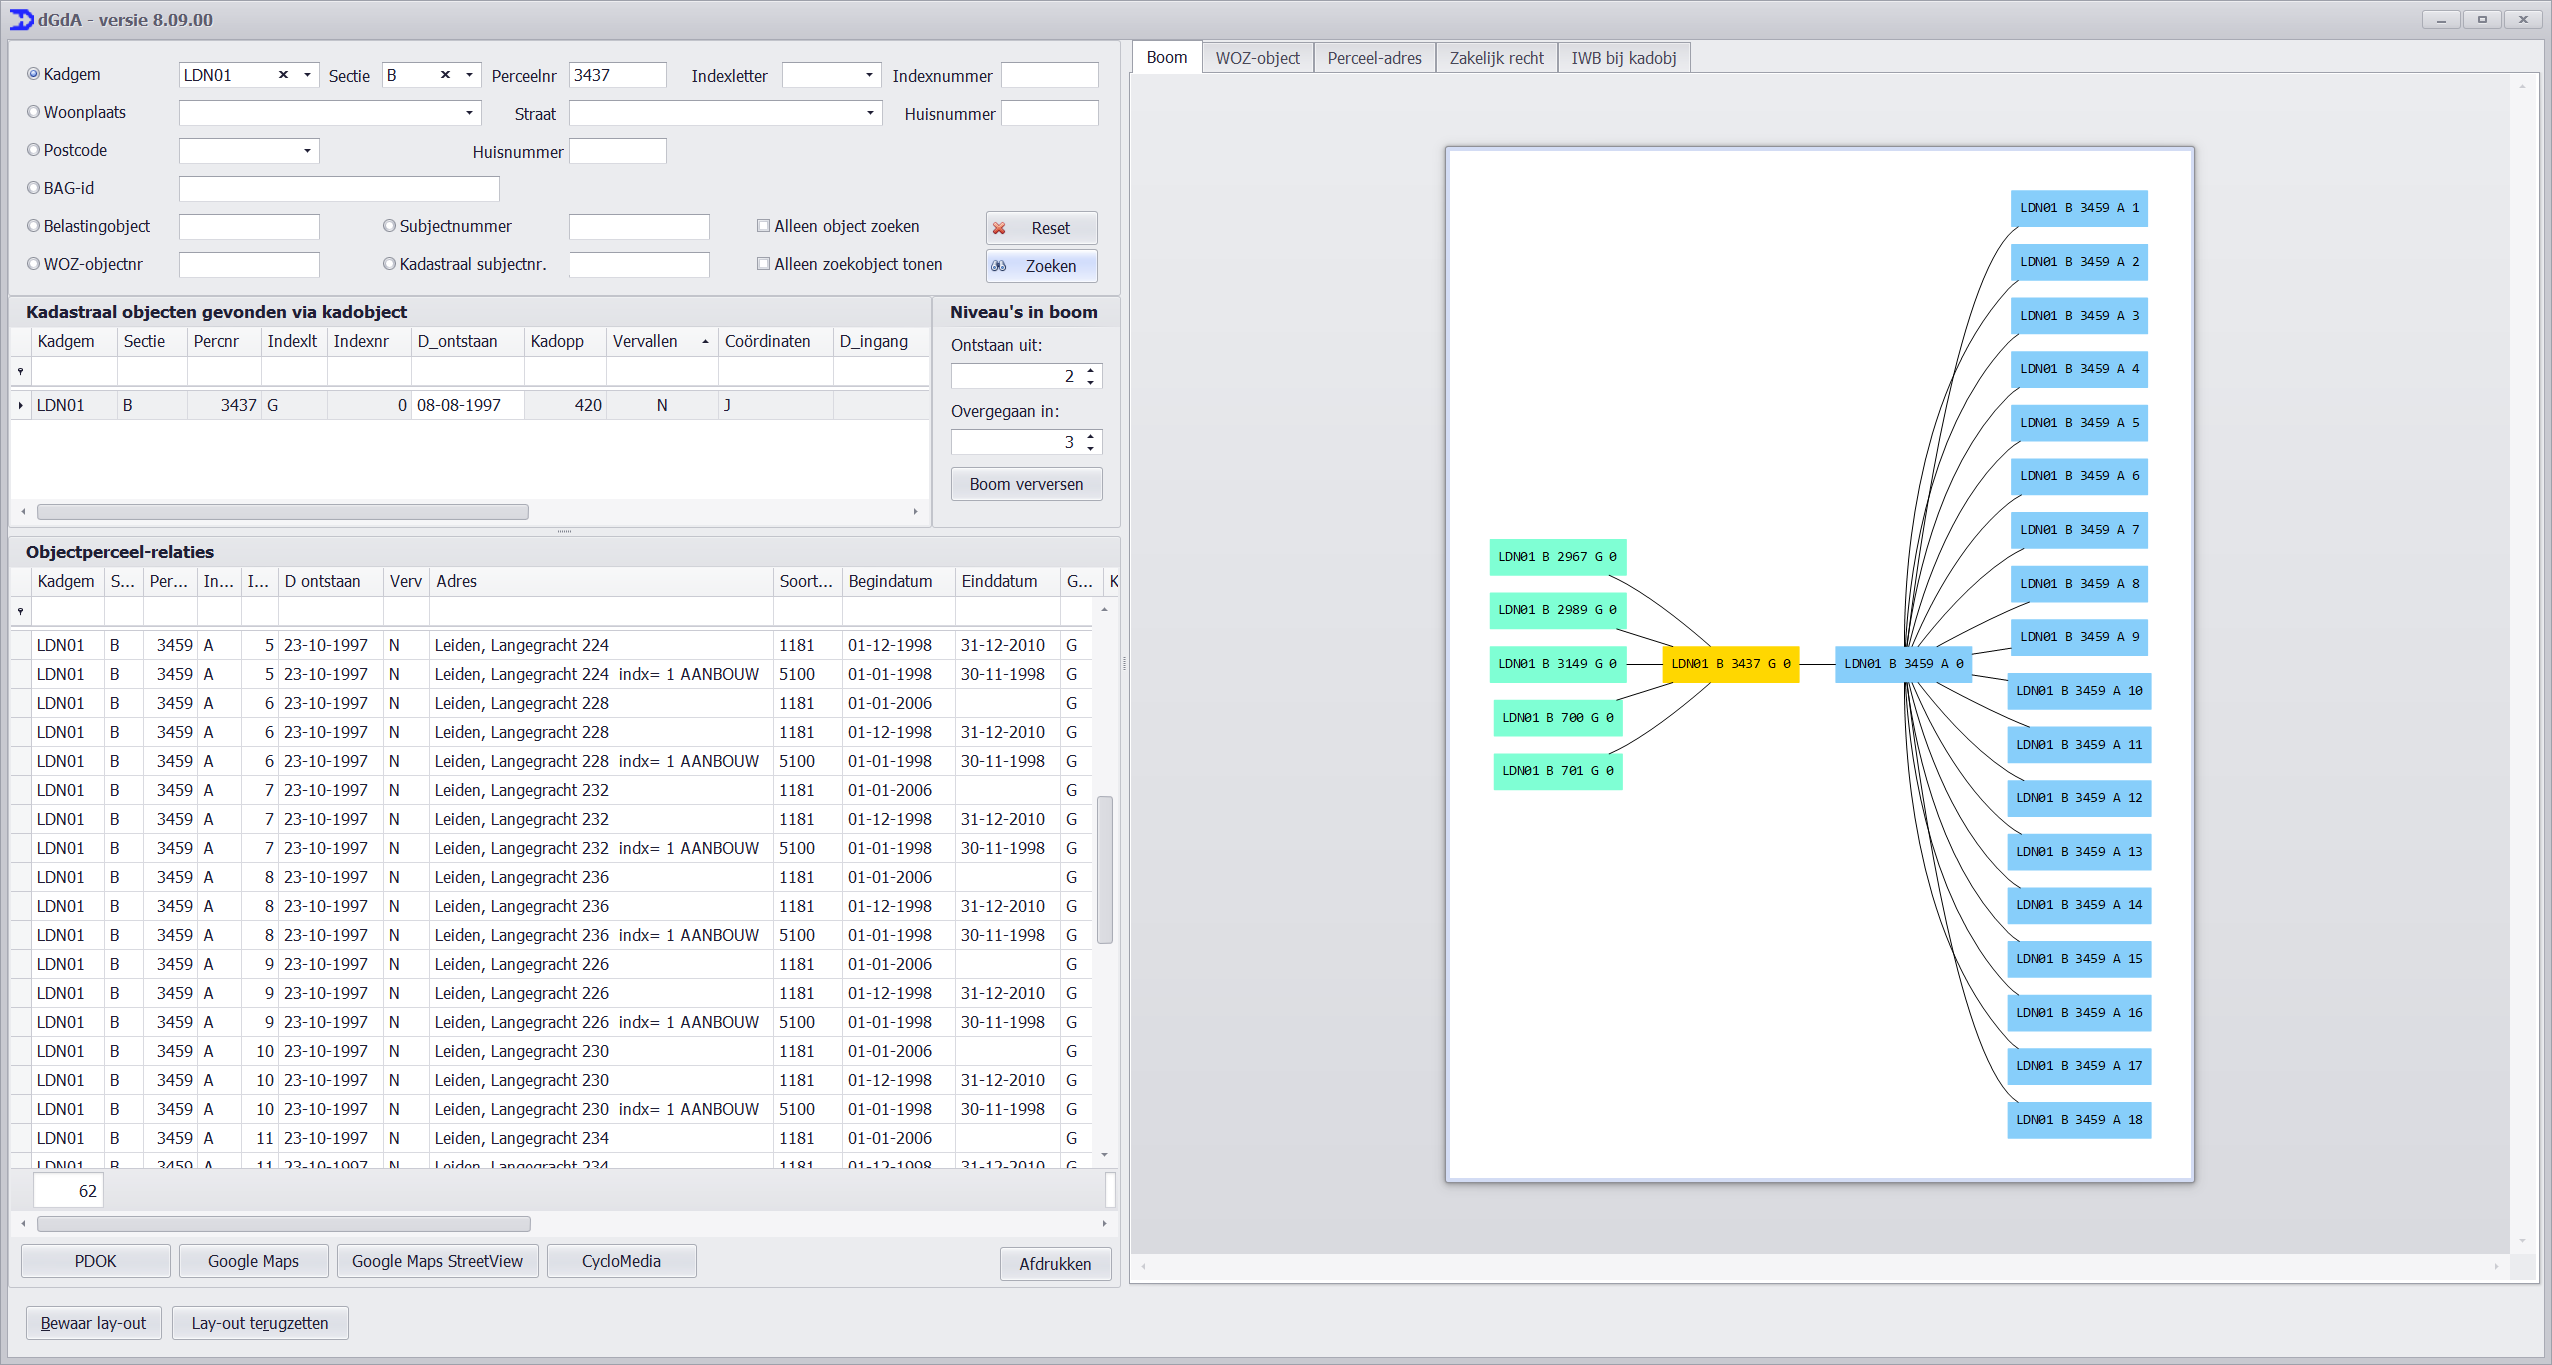
Task: Open the Perceel-adres tab
Action: point(1374,58)
